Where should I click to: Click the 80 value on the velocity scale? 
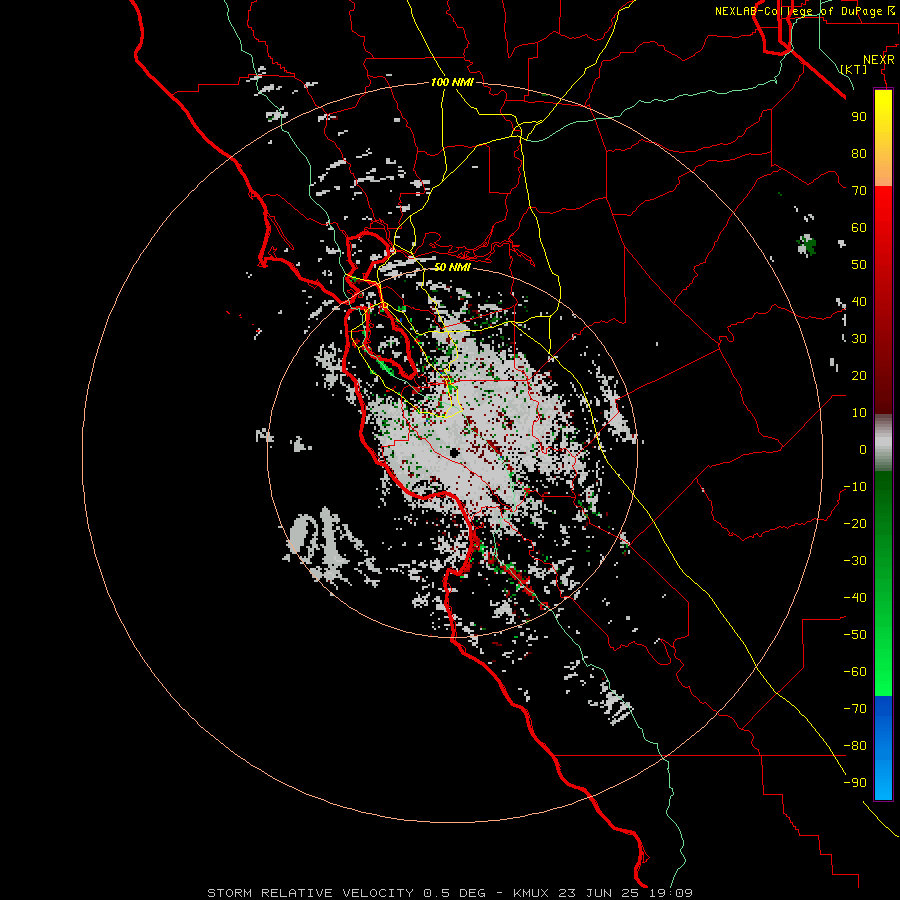pyautogui.click(x=859, y=153)
